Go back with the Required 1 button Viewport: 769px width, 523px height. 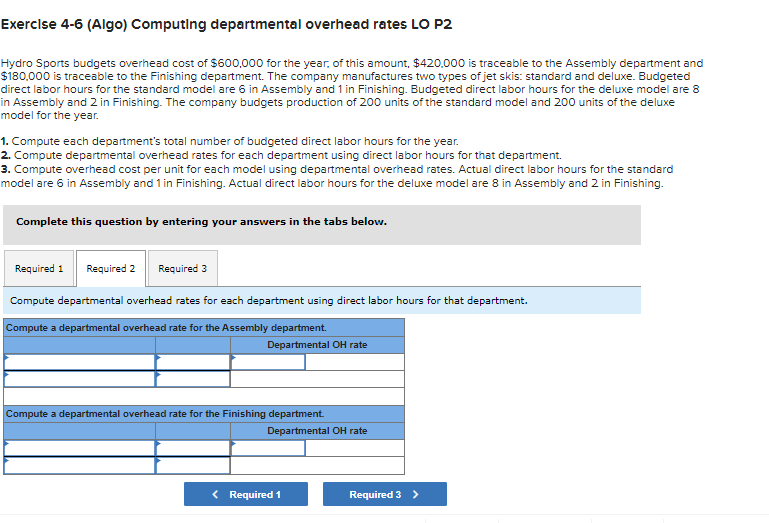[x=246, y=494]
